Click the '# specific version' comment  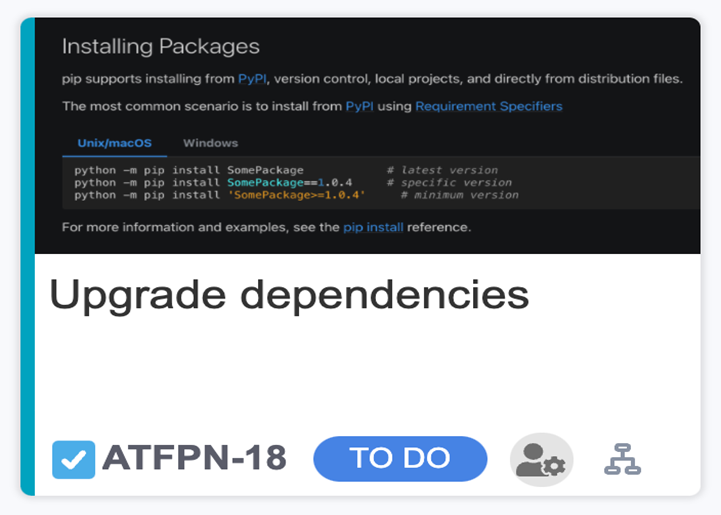[x=449, y=183]
